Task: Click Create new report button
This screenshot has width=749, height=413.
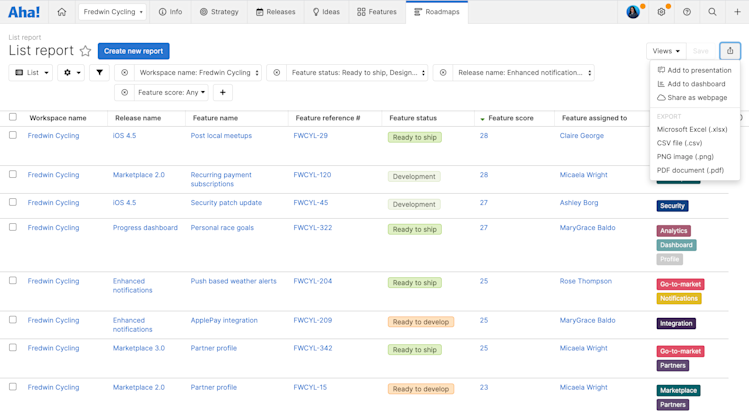Action: (133, 51)
